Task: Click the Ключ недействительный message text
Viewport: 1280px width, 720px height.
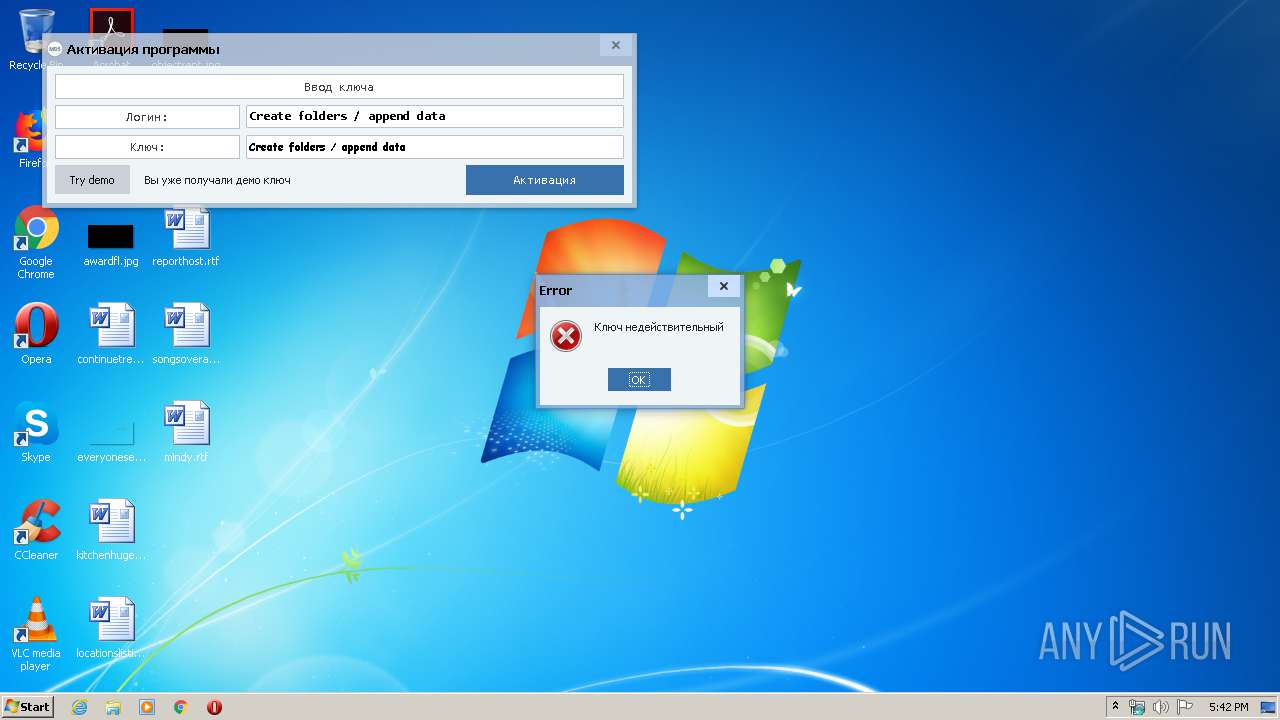Action: click(658, 327)
